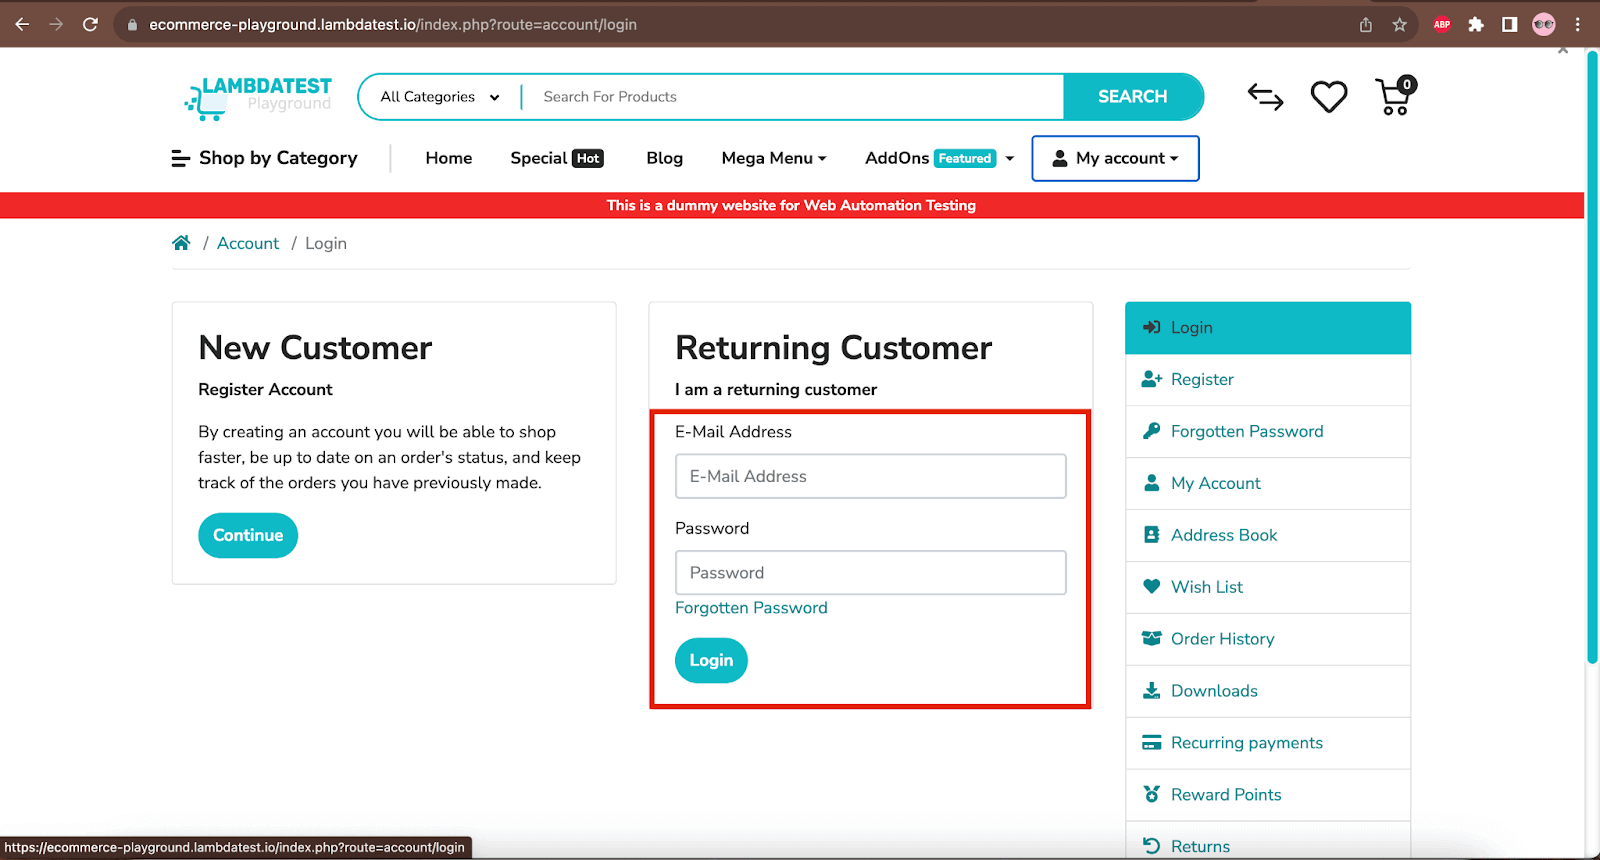Open My Account in the sidebar
Screen dimensions: 1600x860
point(1268,484)
